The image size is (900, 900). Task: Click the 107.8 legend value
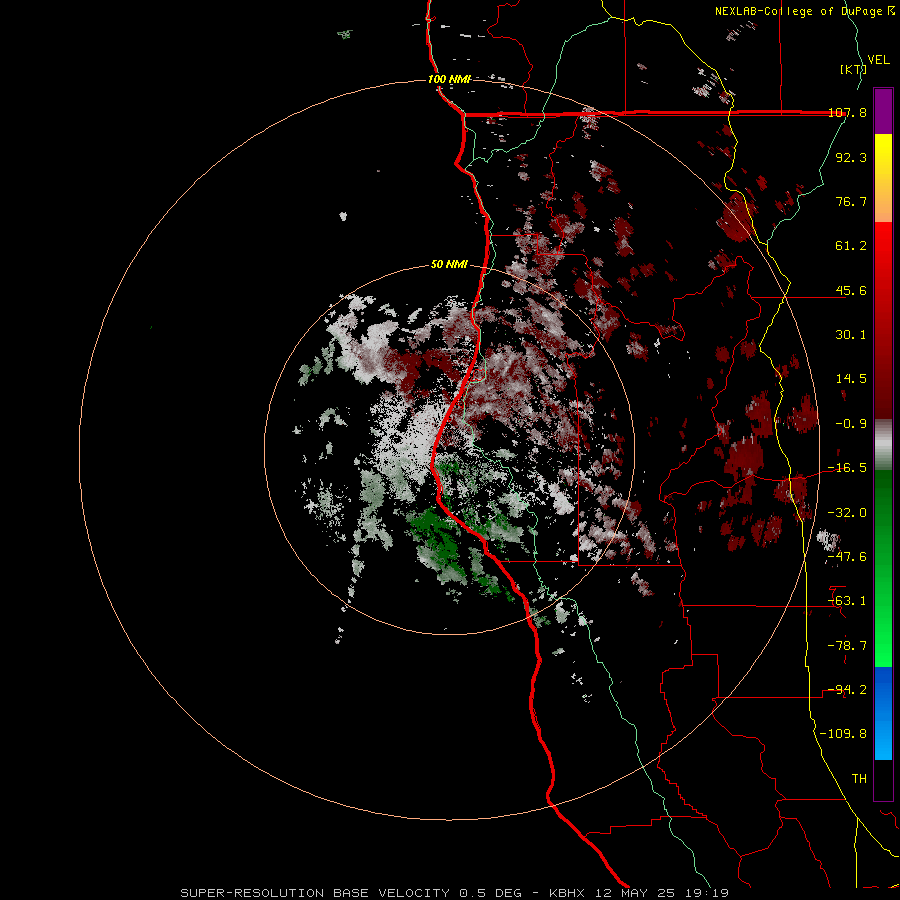point(847,112)
